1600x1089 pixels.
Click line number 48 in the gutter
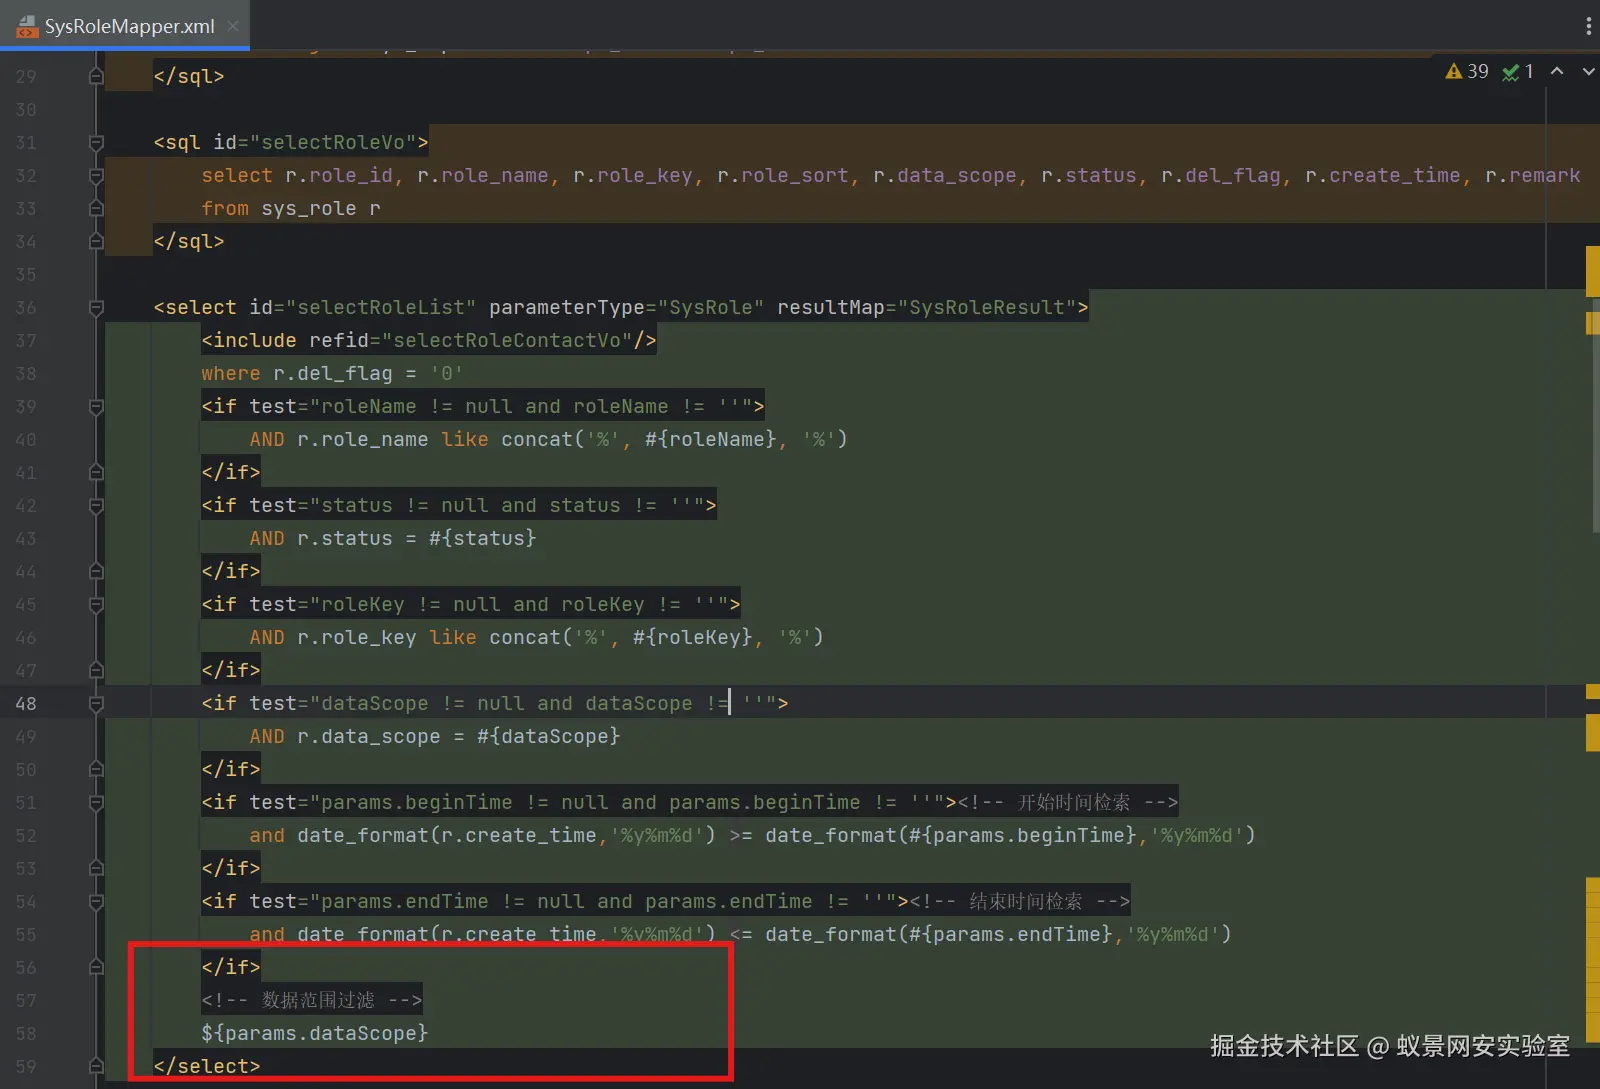(x=26, y=704)
